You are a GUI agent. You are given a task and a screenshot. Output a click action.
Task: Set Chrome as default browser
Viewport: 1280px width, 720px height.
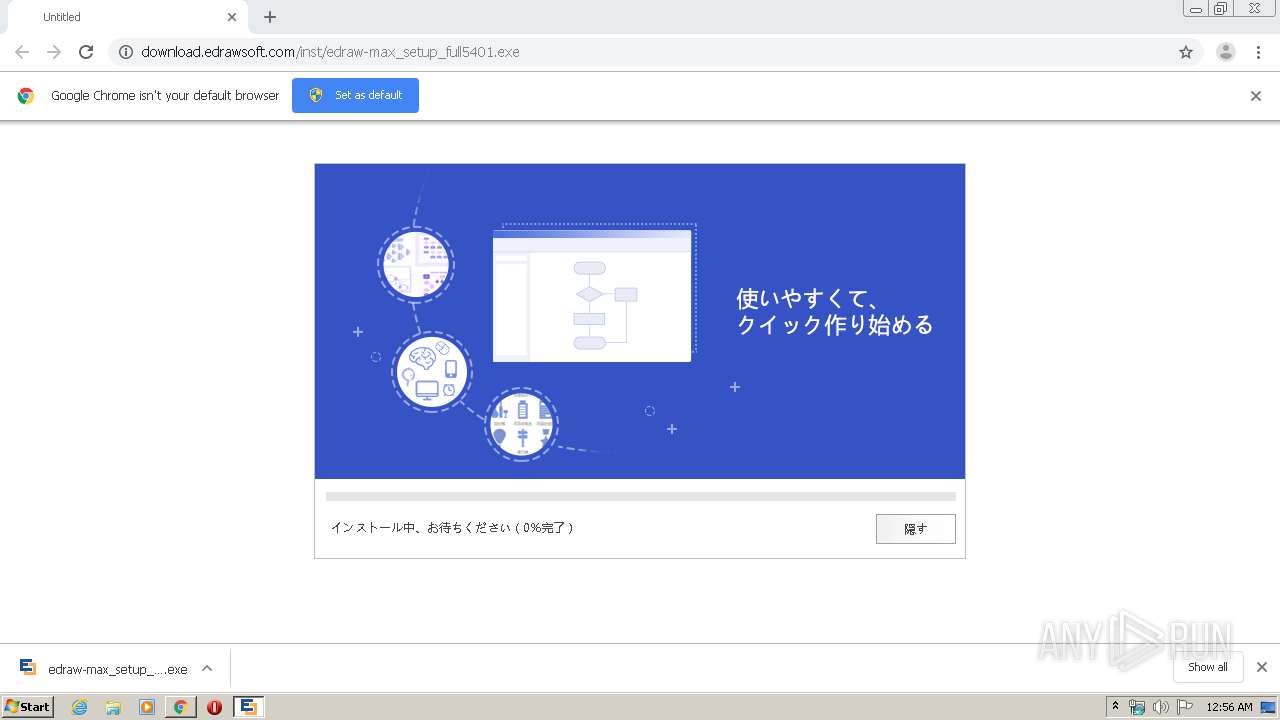click(x=355, y=95)
